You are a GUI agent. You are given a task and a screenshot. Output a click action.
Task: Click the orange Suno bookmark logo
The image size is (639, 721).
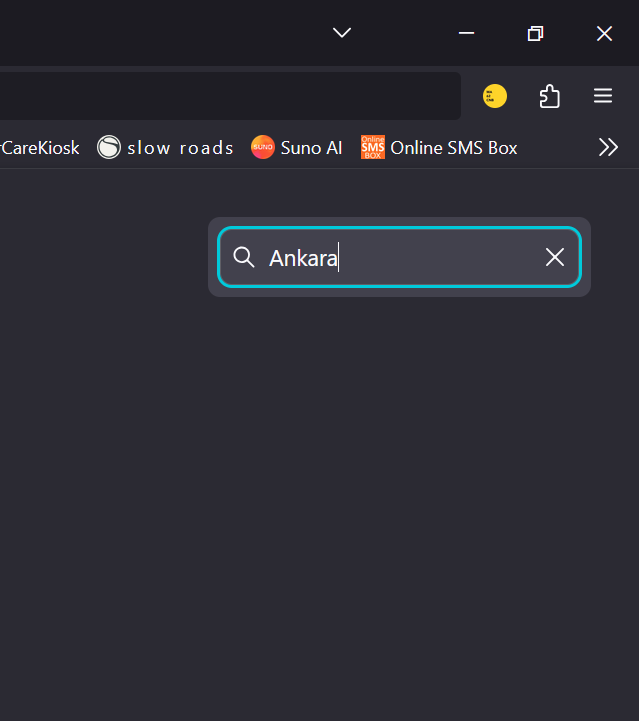point(263,148)
